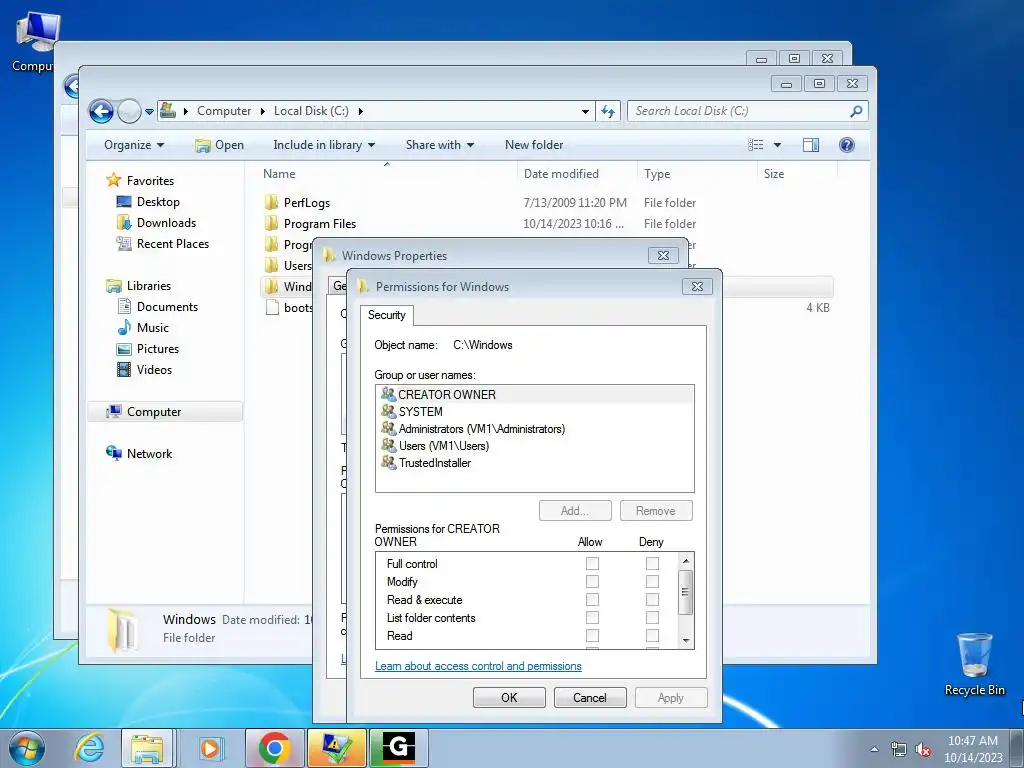The width and height of the screenshot is (1024, 768).
Task: Check Deny for List folder contents
Action: click(x=652, y=617)
